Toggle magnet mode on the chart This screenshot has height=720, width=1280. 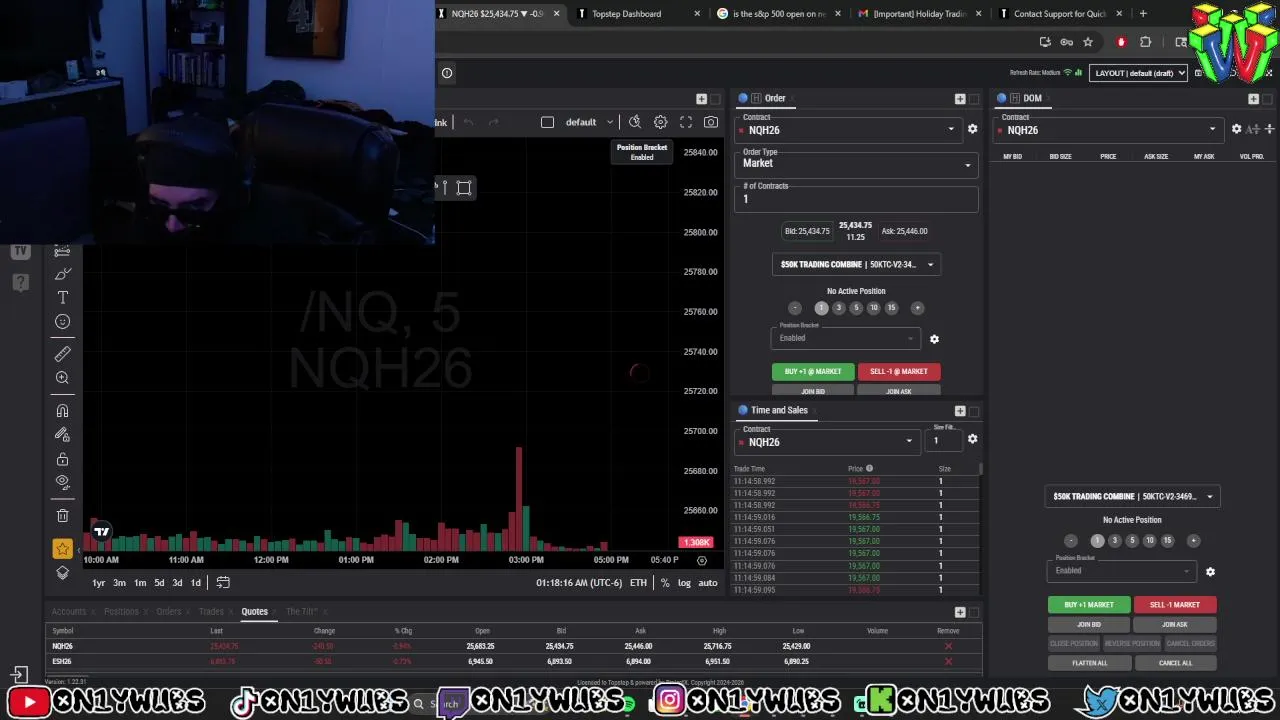click(x=63, y=410)
